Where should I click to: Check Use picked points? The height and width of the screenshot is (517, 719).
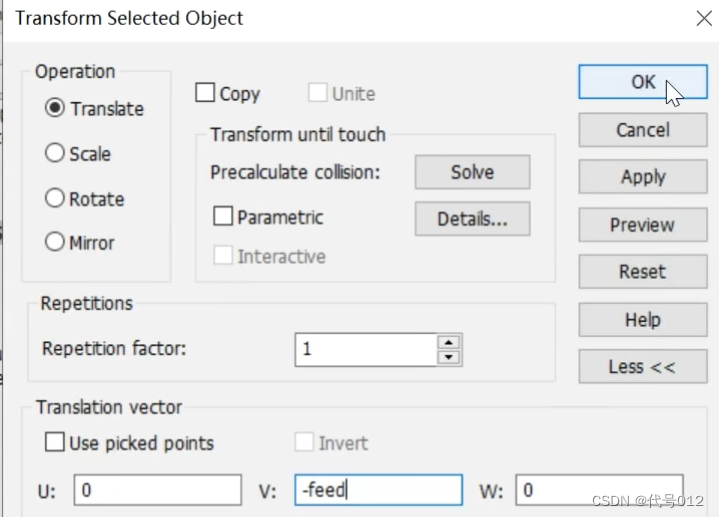tap(55, 443)
